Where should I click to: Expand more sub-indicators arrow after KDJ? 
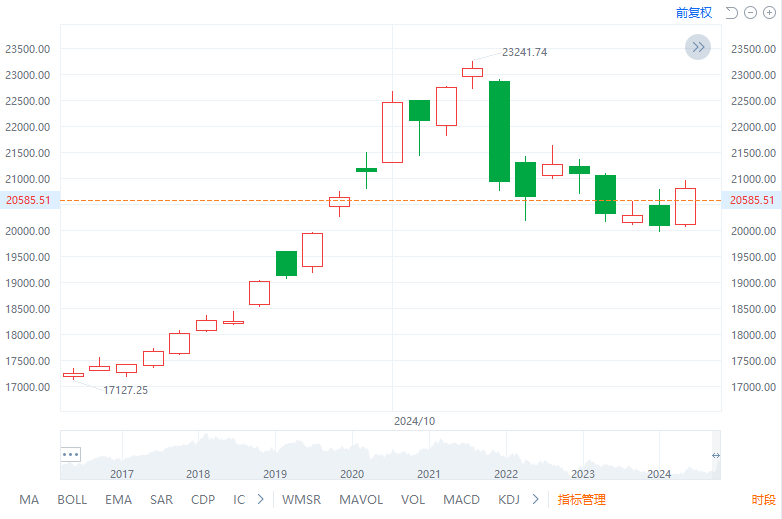pos(536,499)
